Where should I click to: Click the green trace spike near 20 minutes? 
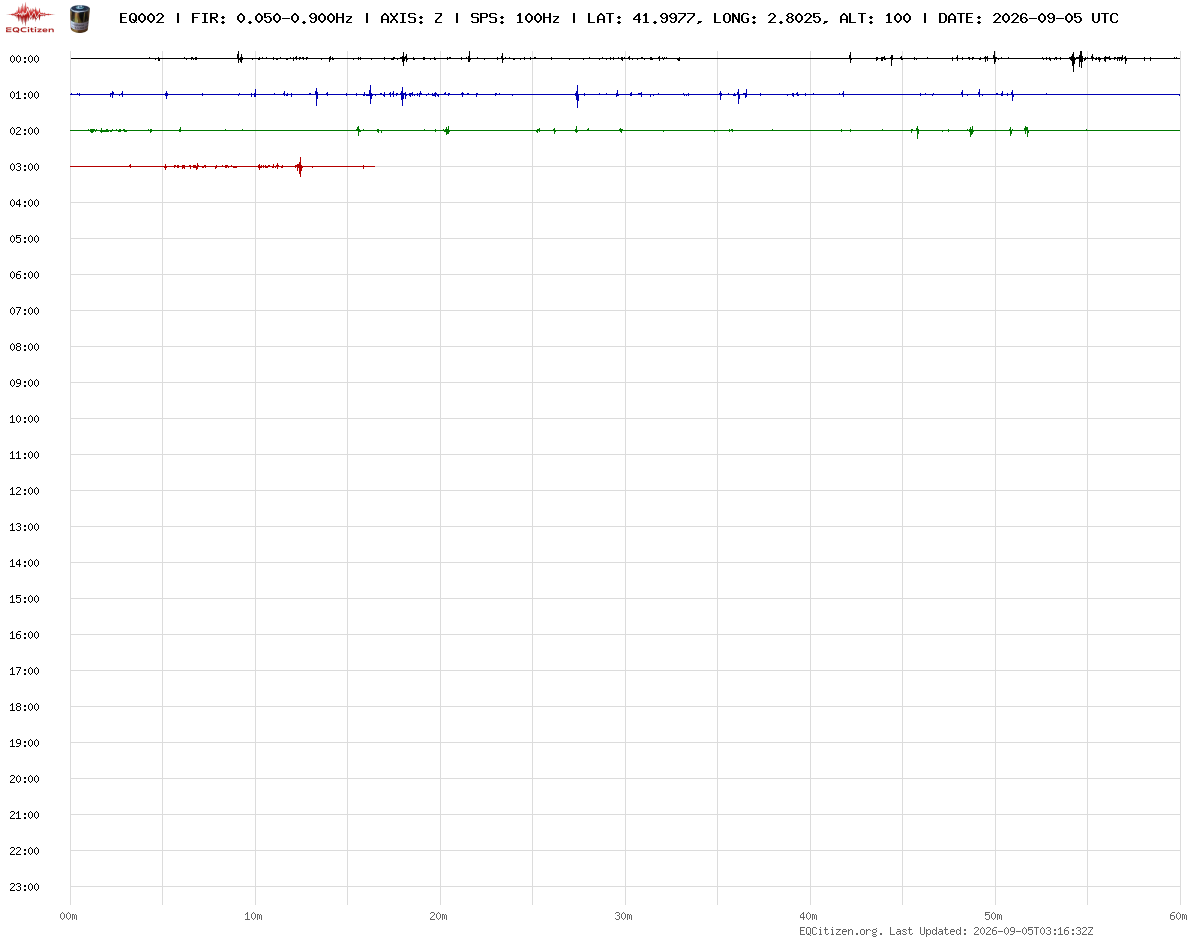tap(447, 130)
